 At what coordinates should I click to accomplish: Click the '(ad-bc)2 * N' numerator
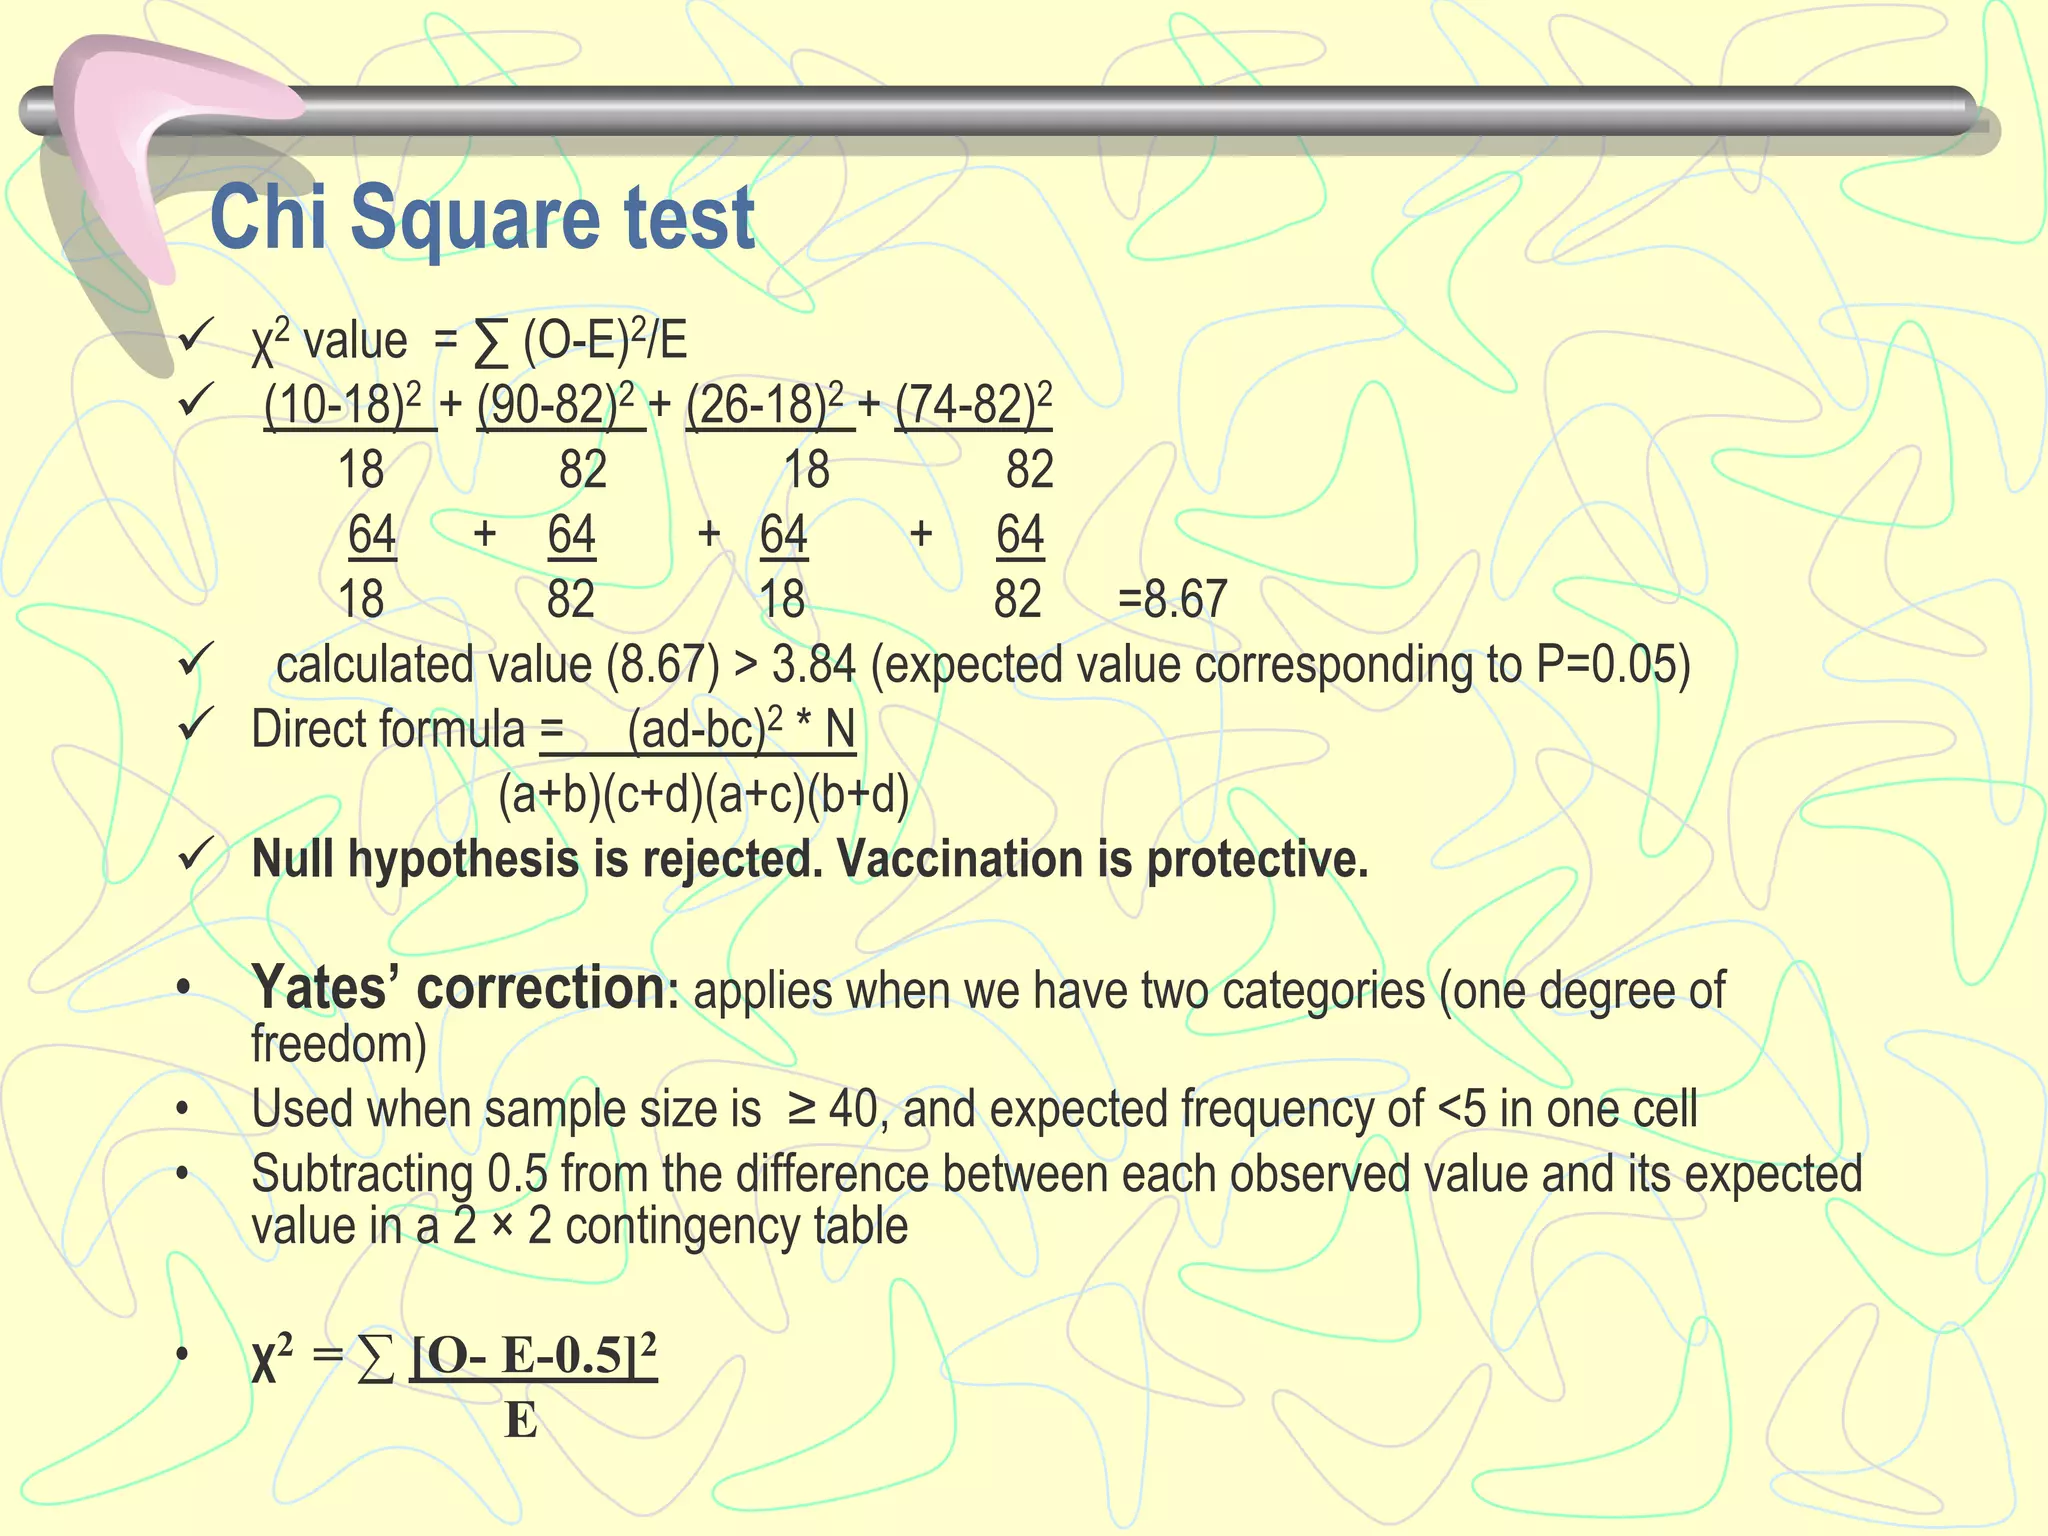pyautogui.click(x=741, y=729)
